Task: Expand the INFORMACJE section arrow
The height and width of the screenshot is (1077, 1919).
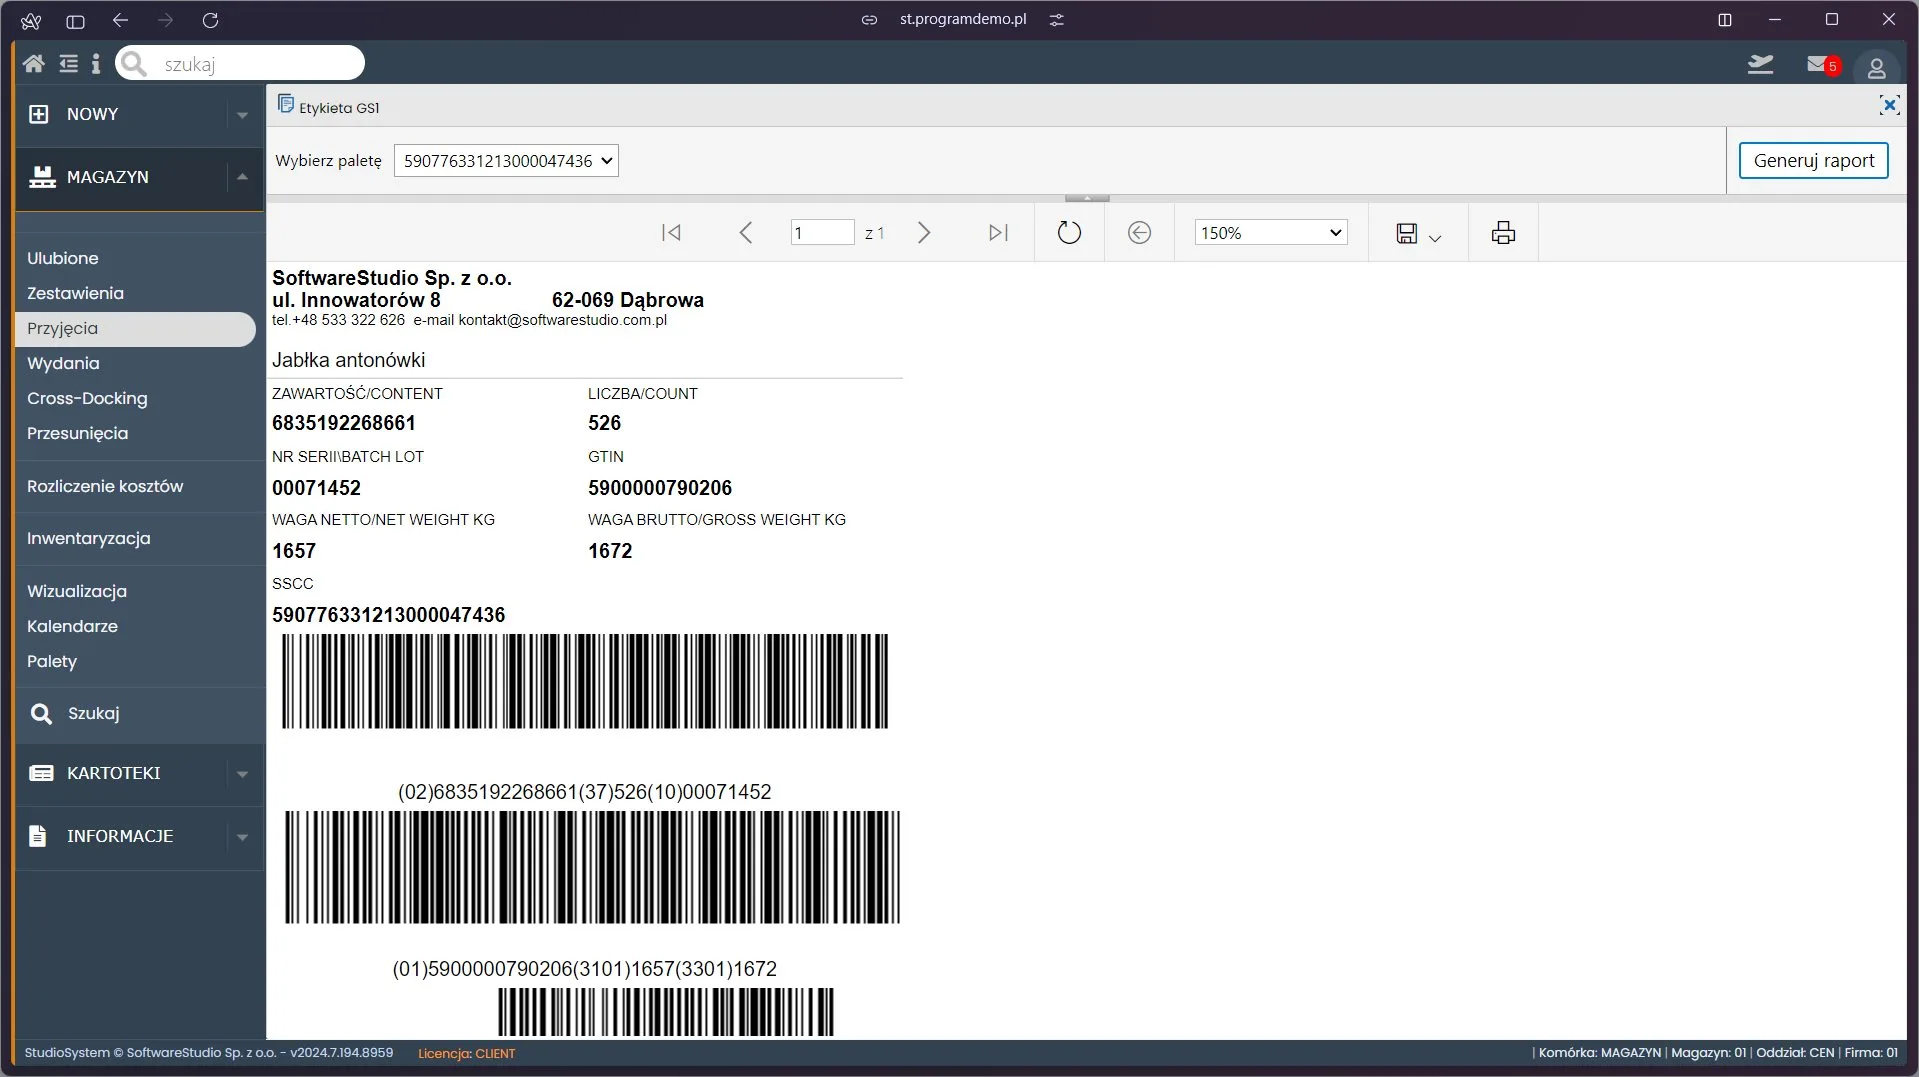Action: (242, 837)
